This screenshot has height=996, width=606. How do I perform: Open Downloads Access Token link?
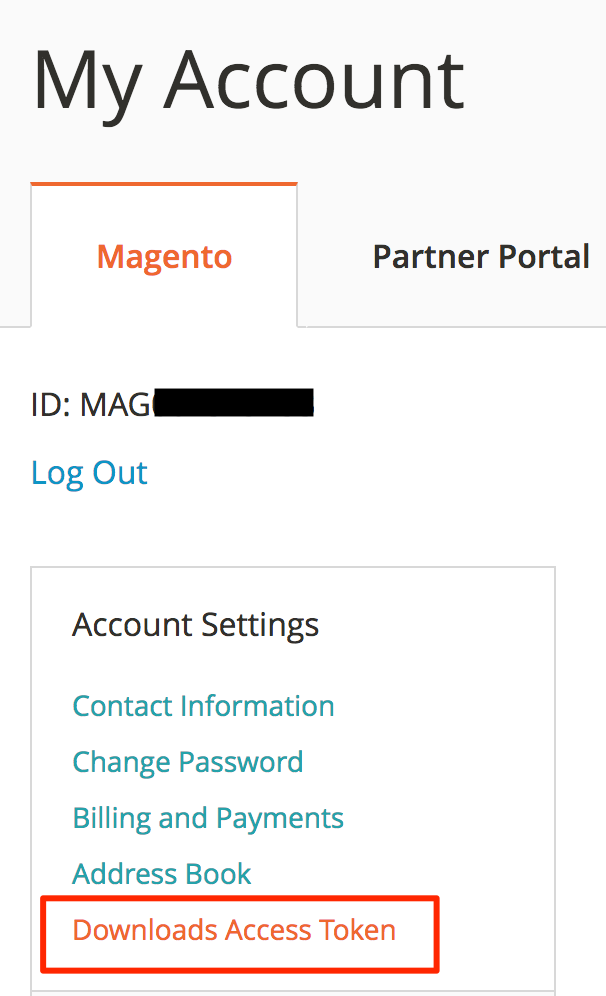[x=234, y=930]
